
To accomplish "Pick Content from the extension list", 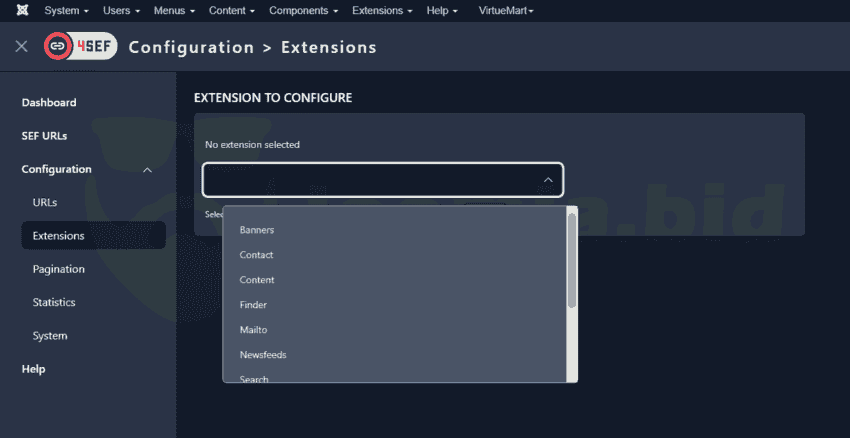I will coord(257,280).
